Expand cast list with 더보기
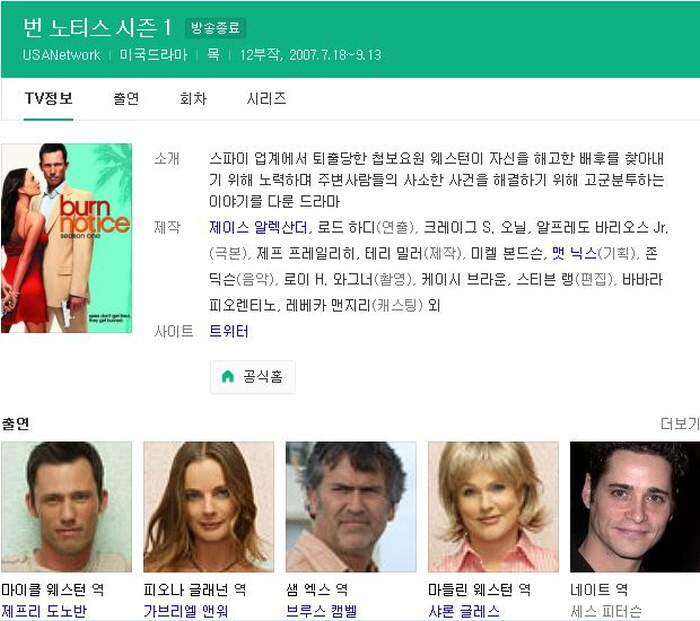 click(679, 424)
